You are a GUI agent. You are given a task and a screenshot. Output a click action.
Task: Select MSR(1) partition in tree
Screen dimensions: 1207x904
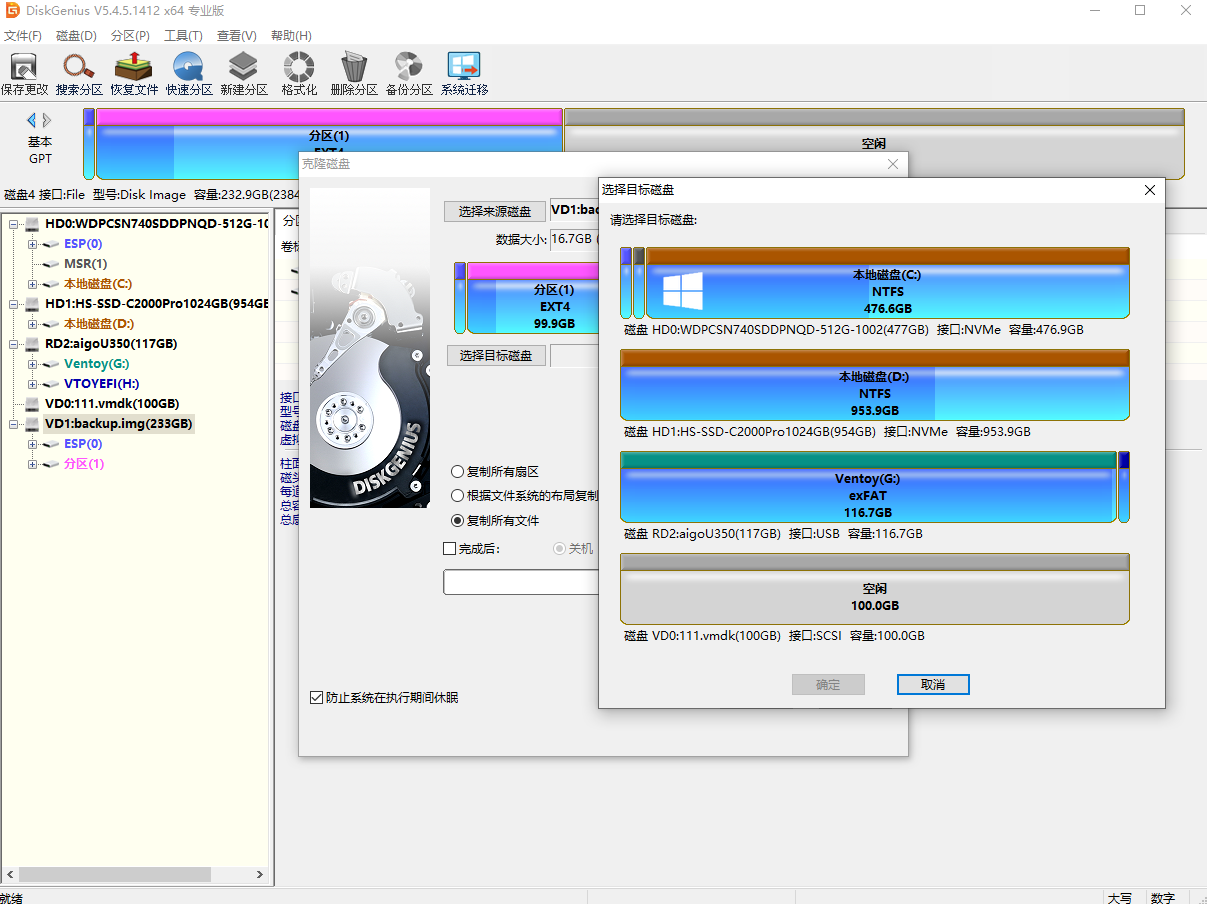pos(85,264)
